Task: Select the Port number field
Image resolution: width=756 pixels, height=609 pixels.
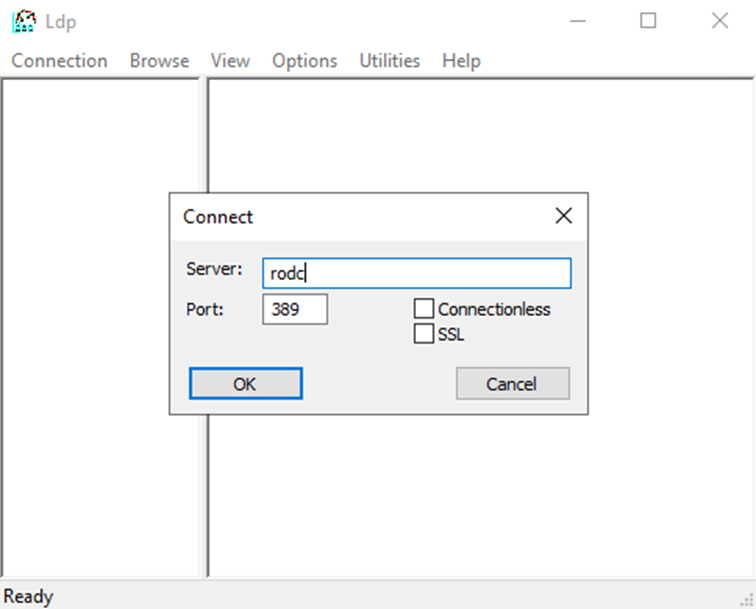Action: [295, 310]
